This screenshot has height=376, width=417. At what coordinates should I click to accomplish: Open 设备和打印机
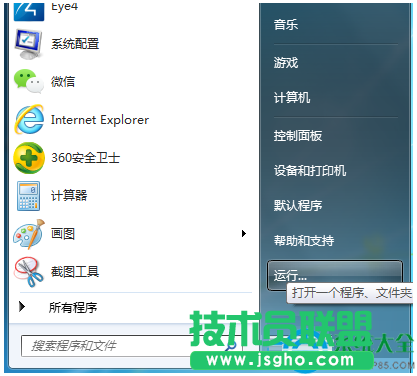coord(310,171)
